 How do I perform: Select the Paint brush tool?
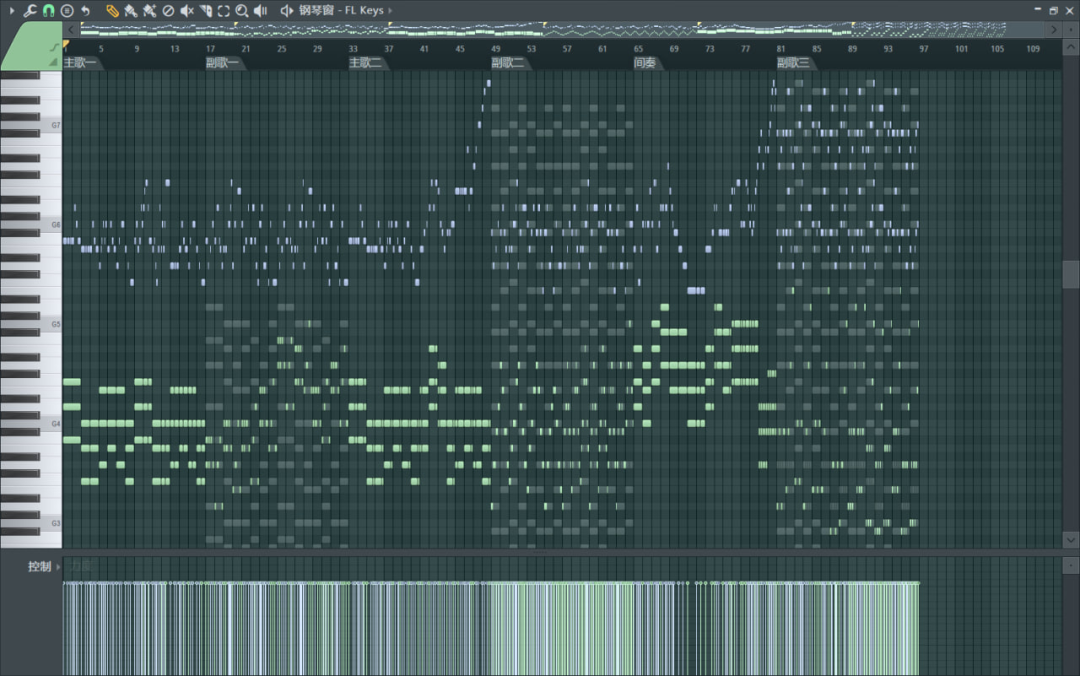coord(130,10)
